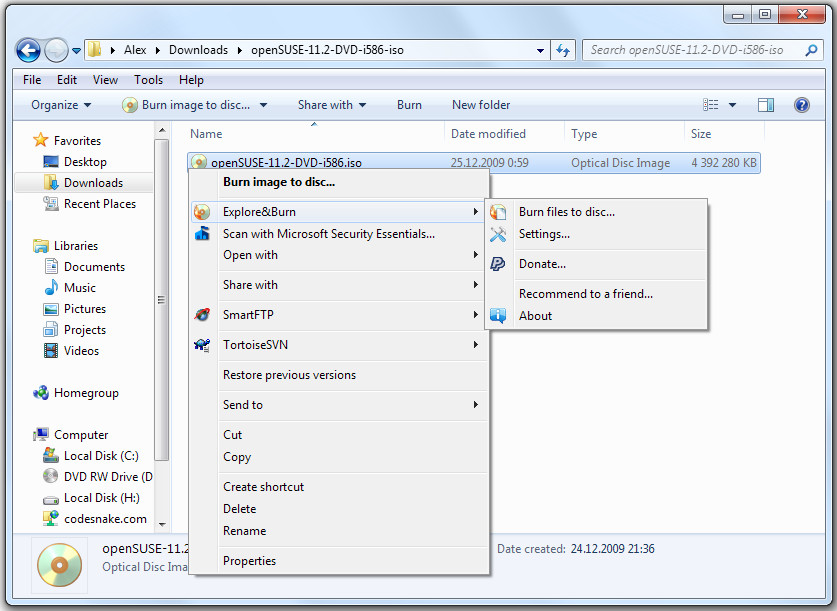Viewport: 837px width, 611px height.
Task: Click the About info icon
Action: point(498,315)
